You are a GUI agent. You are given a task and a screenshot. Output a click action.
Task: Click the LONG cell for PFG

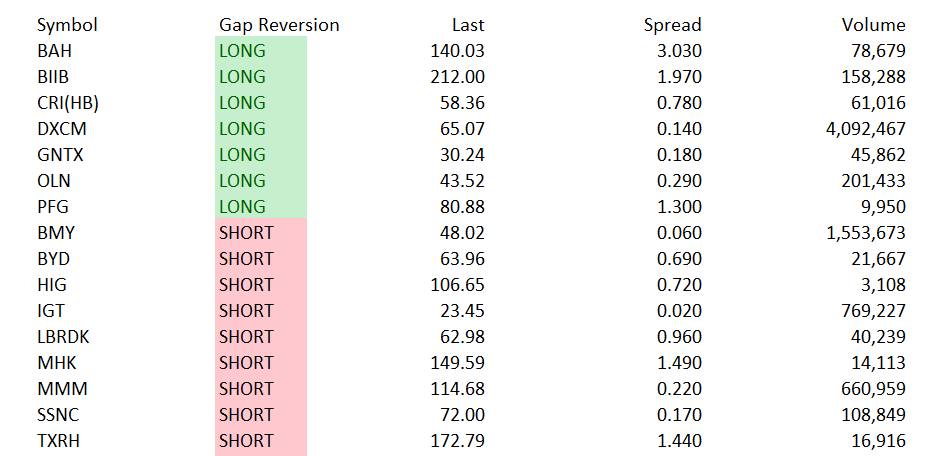point(260,207)
